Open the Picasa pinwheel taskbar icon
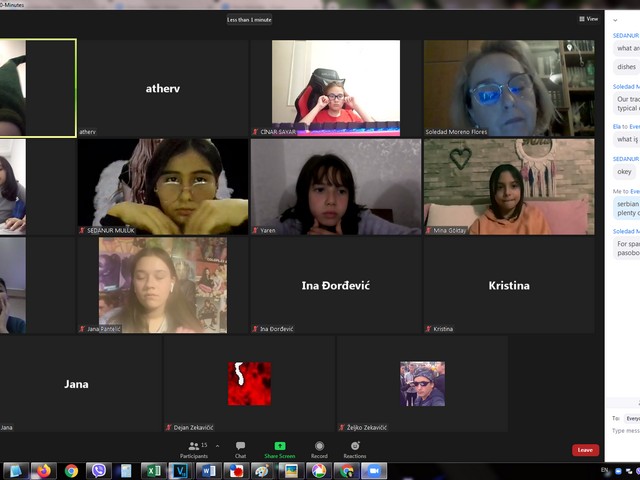 pos(318,471)
